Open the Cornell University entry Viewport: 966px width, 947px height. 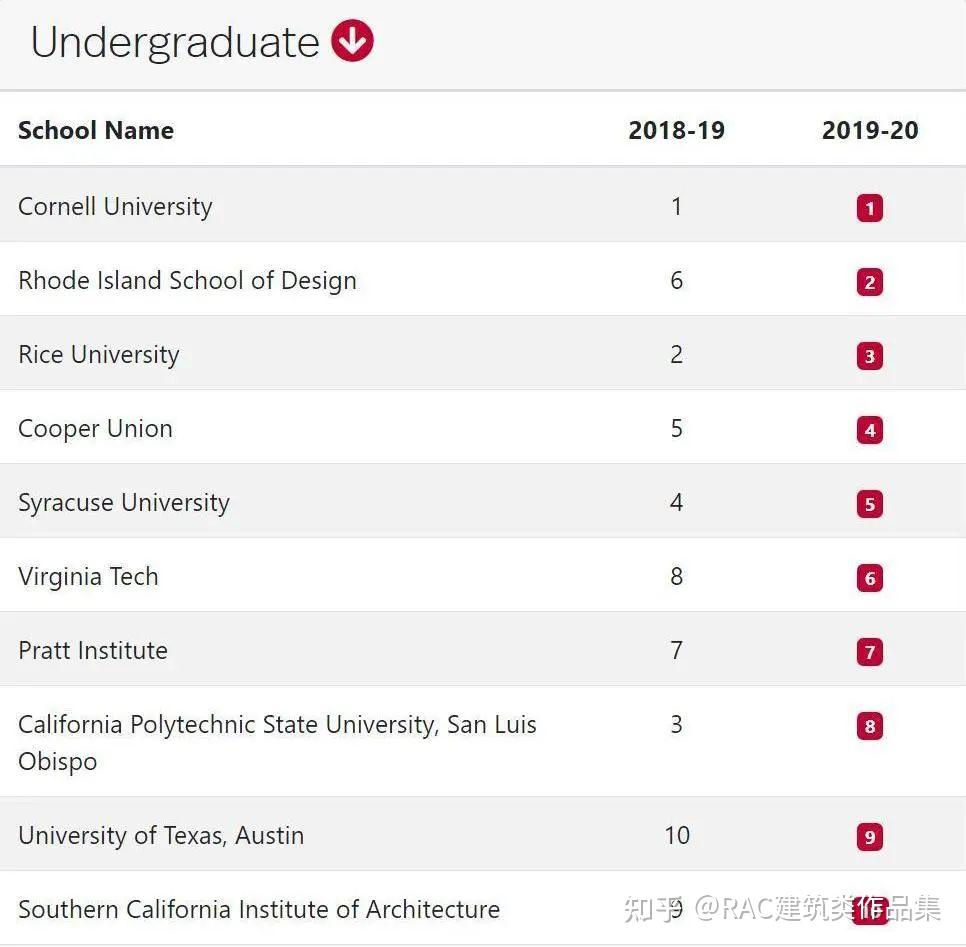[x=115, y=207]
